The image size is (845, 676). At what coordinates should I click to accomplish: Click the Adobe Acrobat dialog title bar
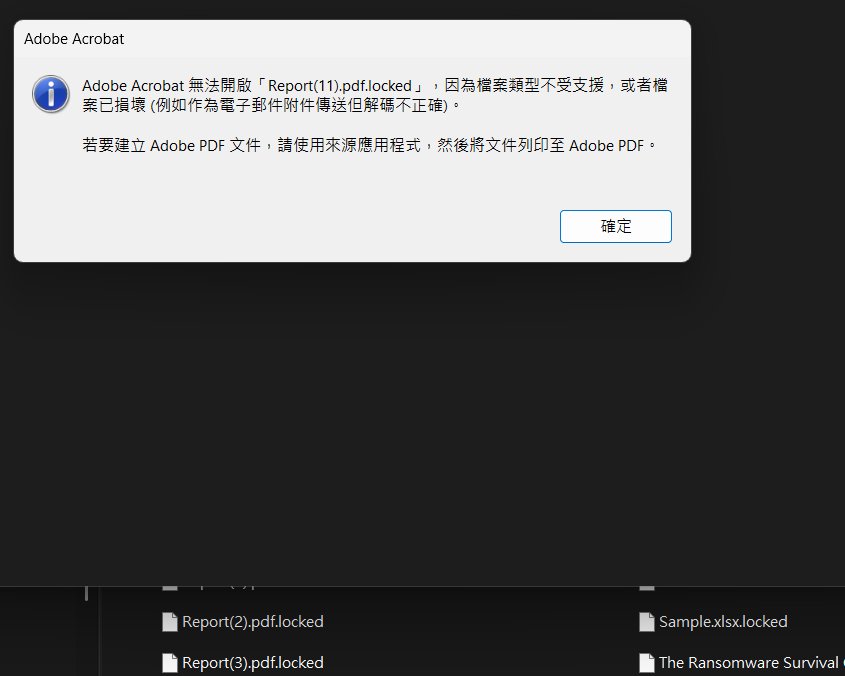click(x=350, y=39)
